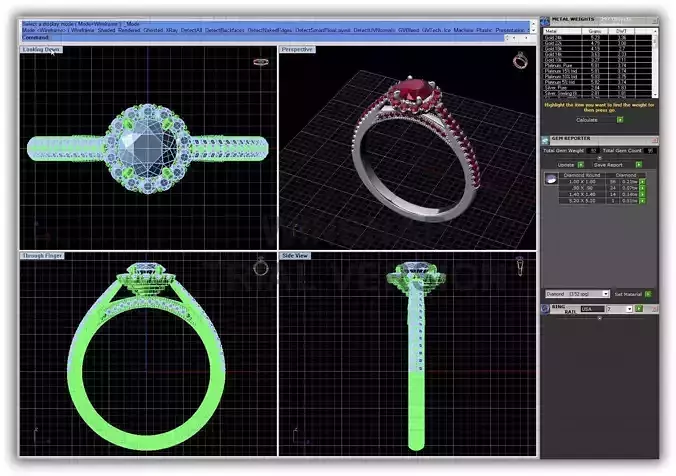Choose DetectNakedEdges display mode option
Viewport: 676px width, 476px height.
[x=269, y=30]
